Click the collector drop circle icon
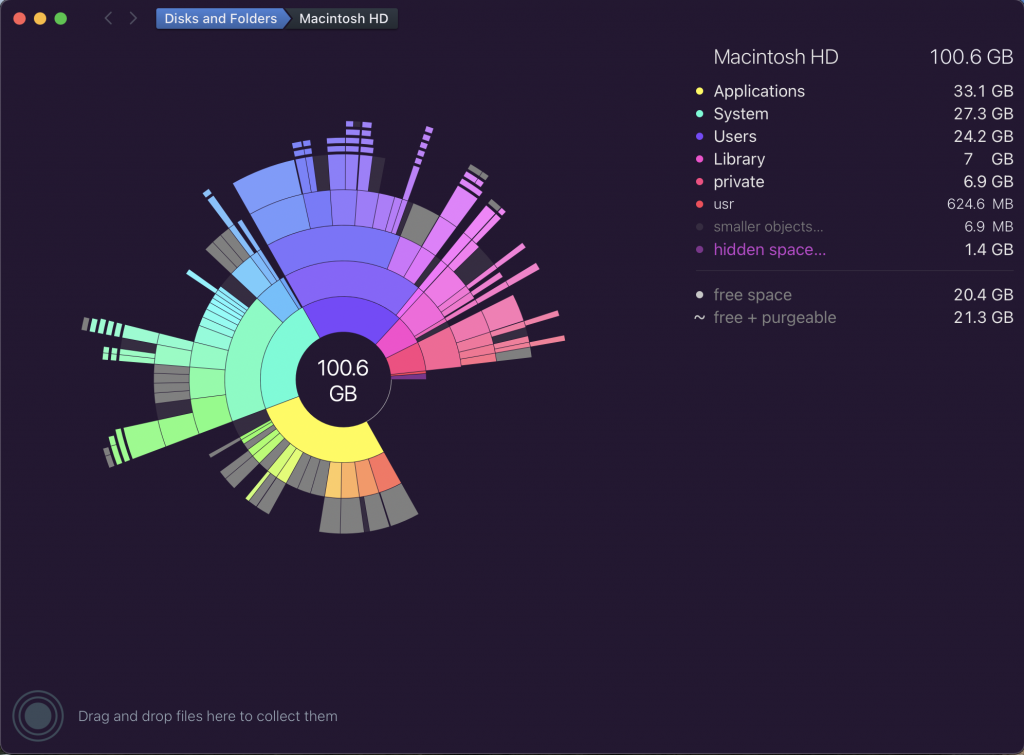This screenshot has height=755, width=1024. pyautogui.click(x=38, y=716)
